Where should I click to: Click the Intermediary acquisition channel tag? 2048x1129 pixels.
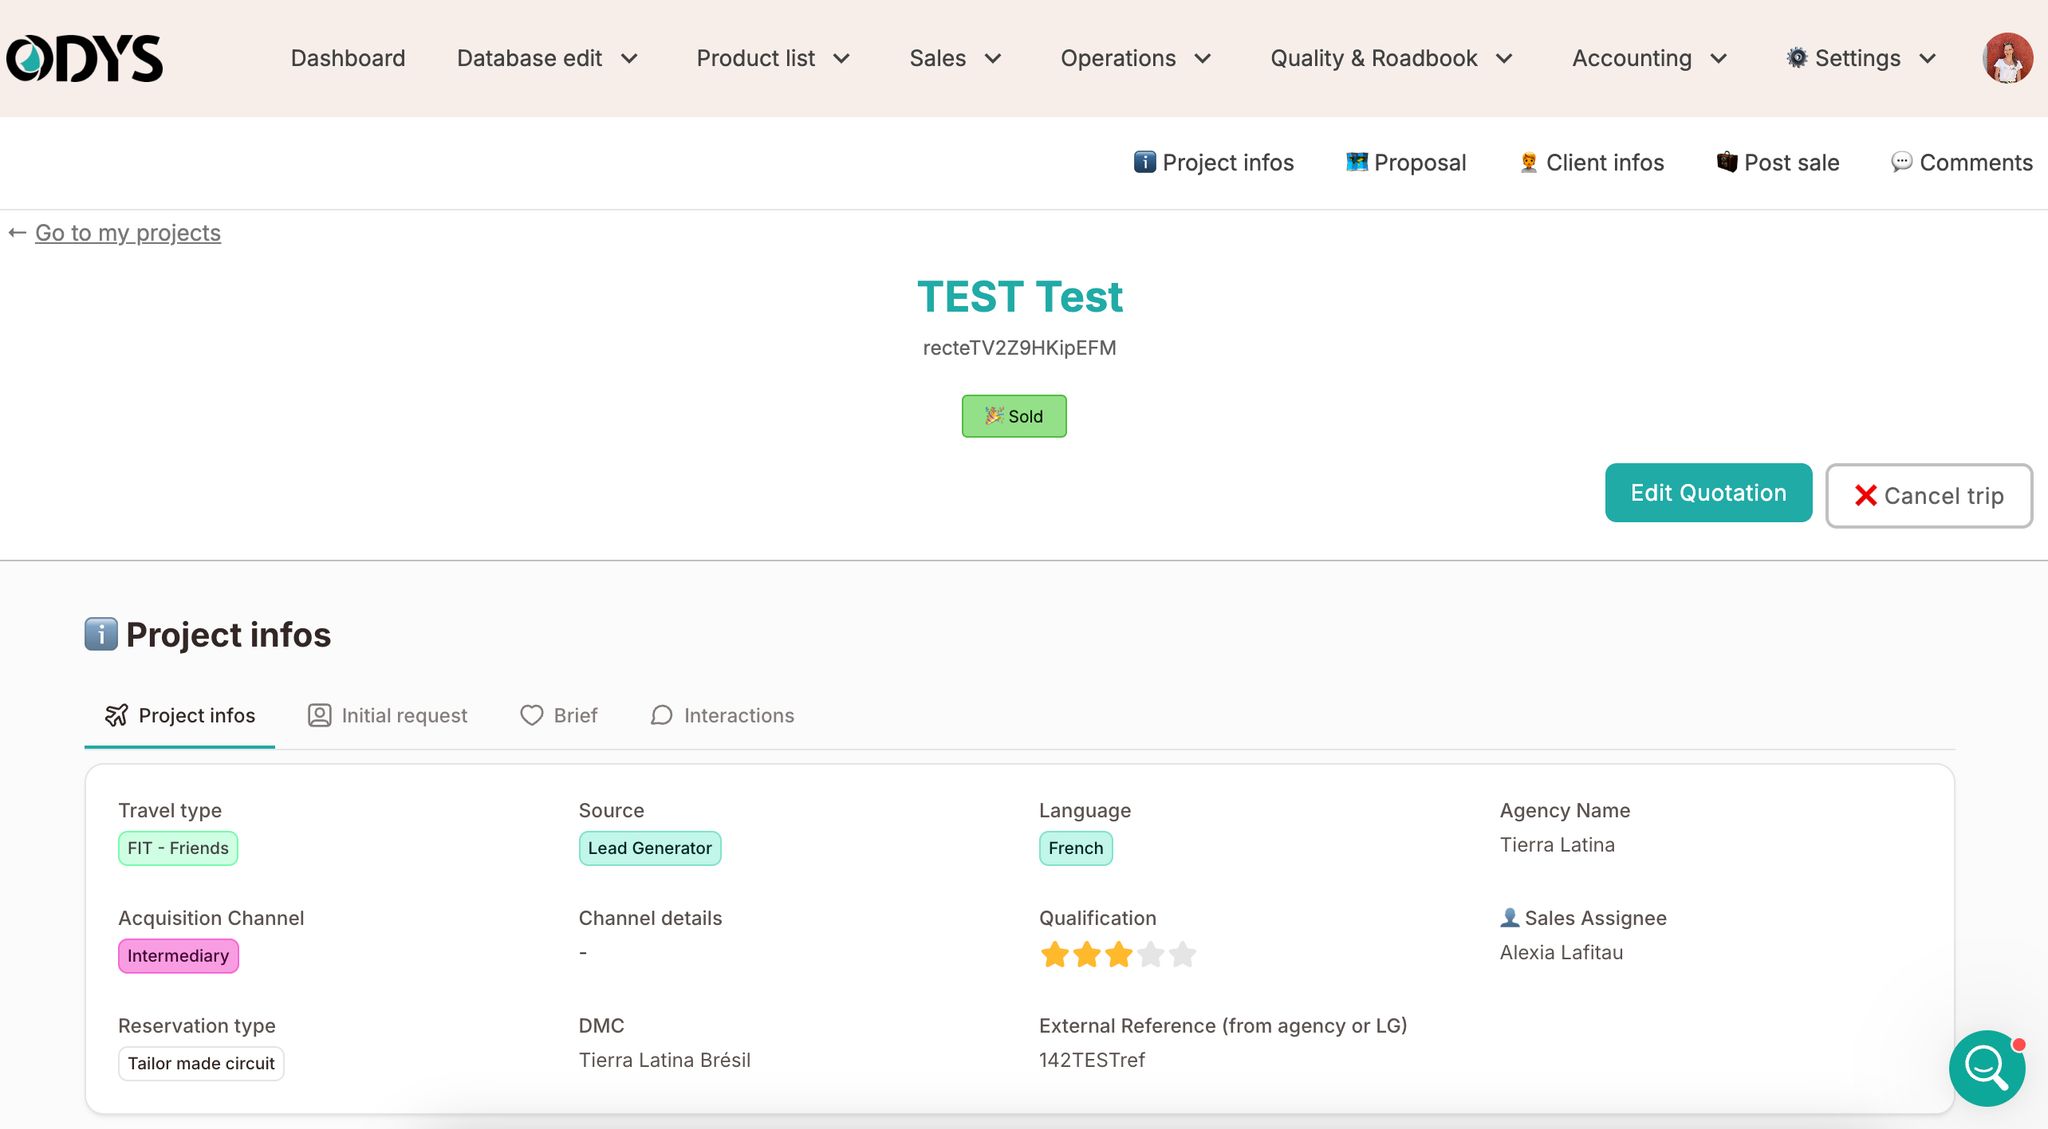click(178, 956)
